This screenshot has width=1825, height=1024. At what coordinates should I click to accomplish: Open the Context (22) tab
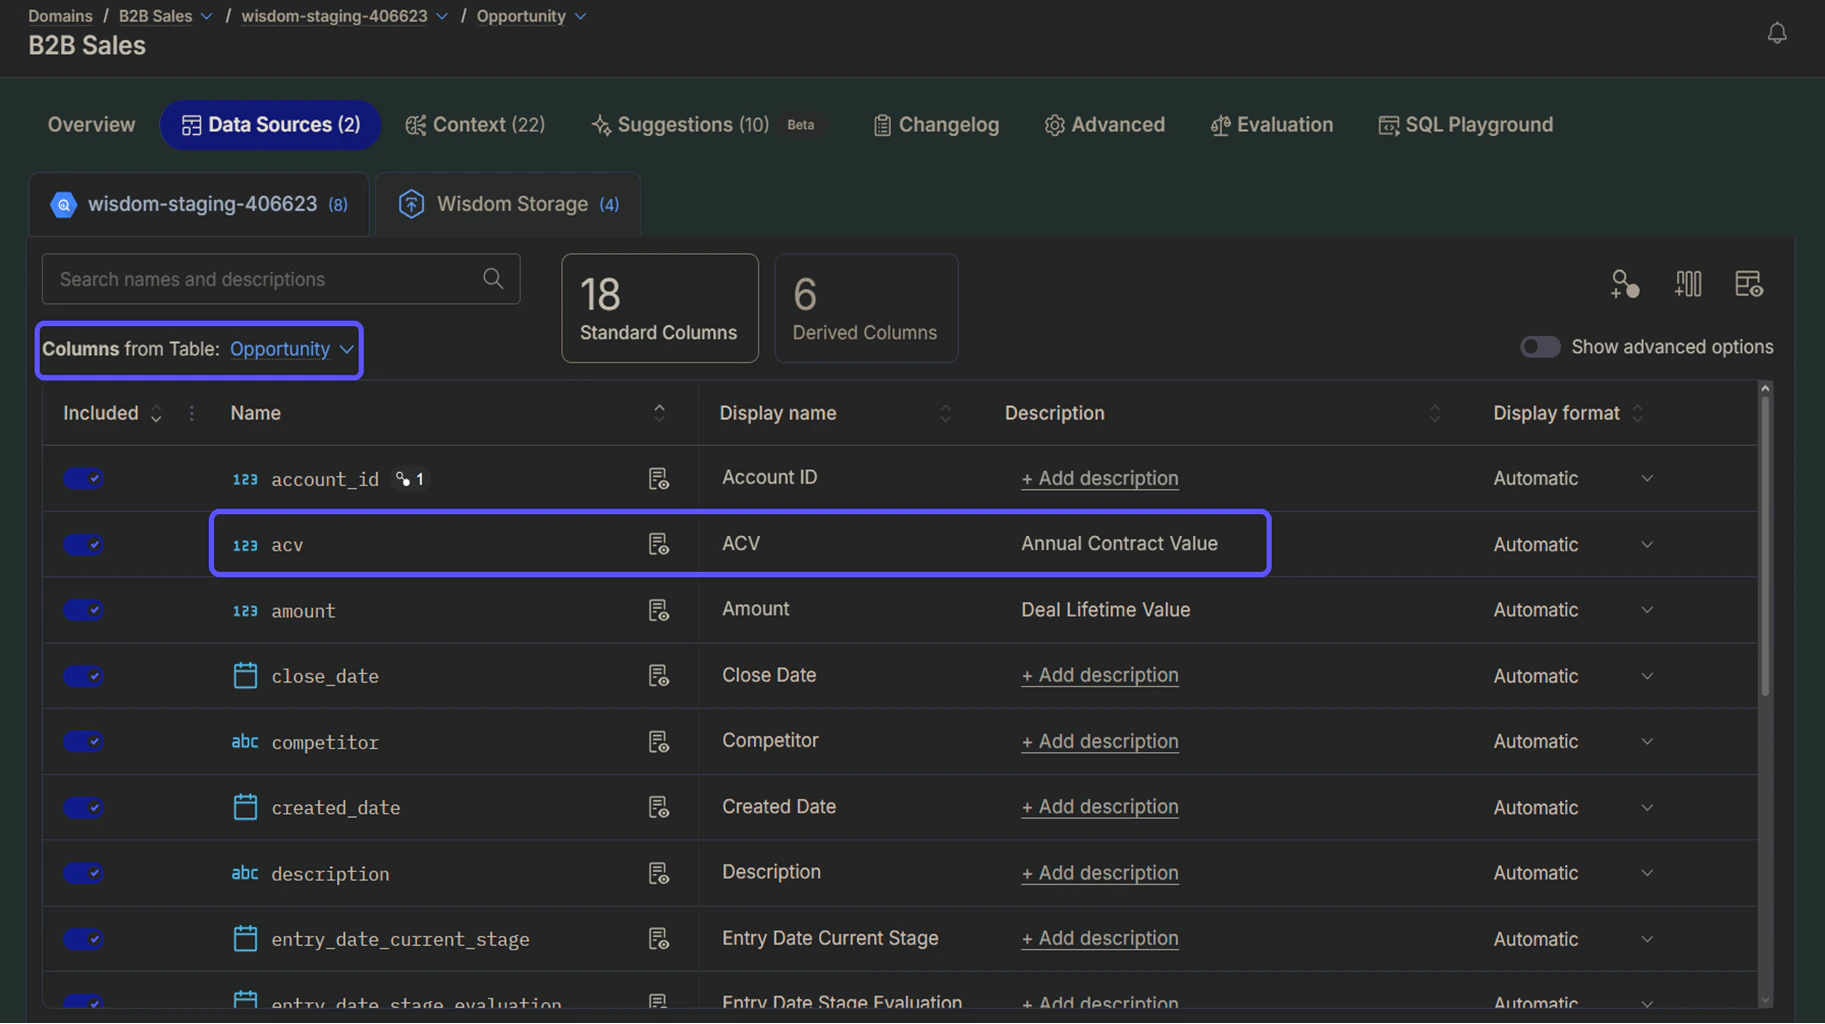[x=475, y=125]
